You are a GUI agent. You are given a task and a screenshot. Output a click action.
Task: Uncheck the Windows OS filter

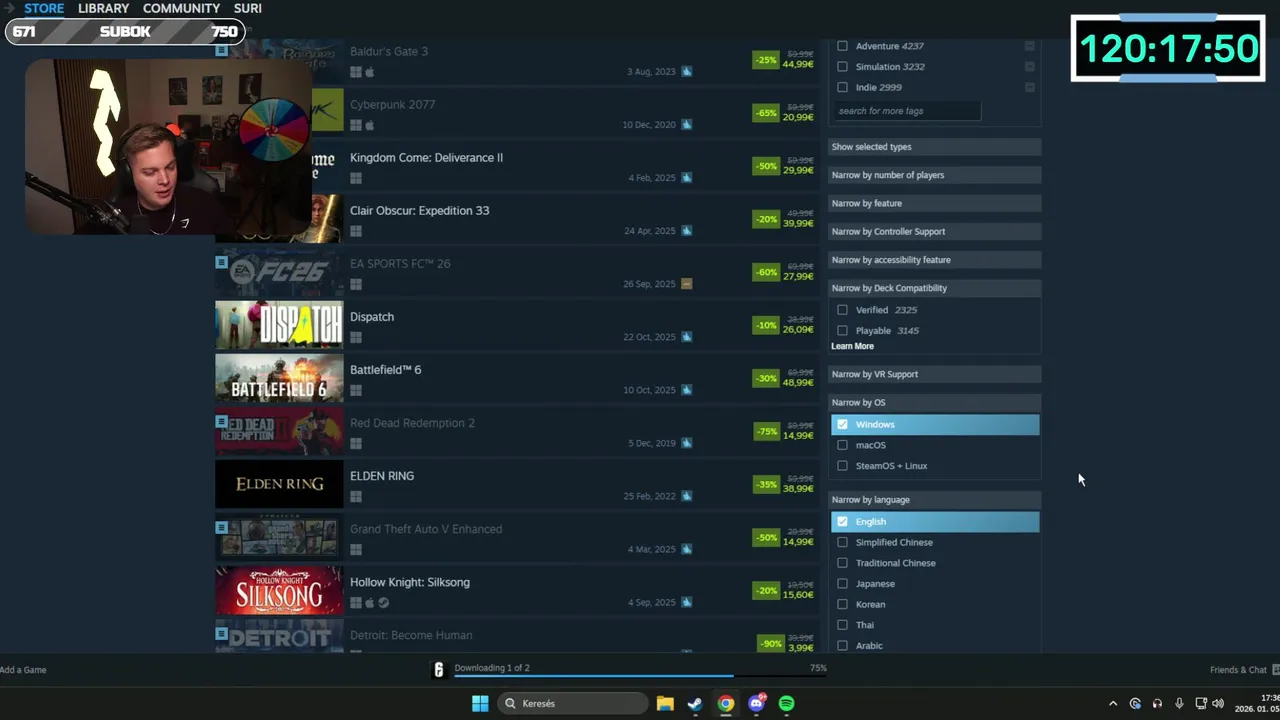point(842,424)
